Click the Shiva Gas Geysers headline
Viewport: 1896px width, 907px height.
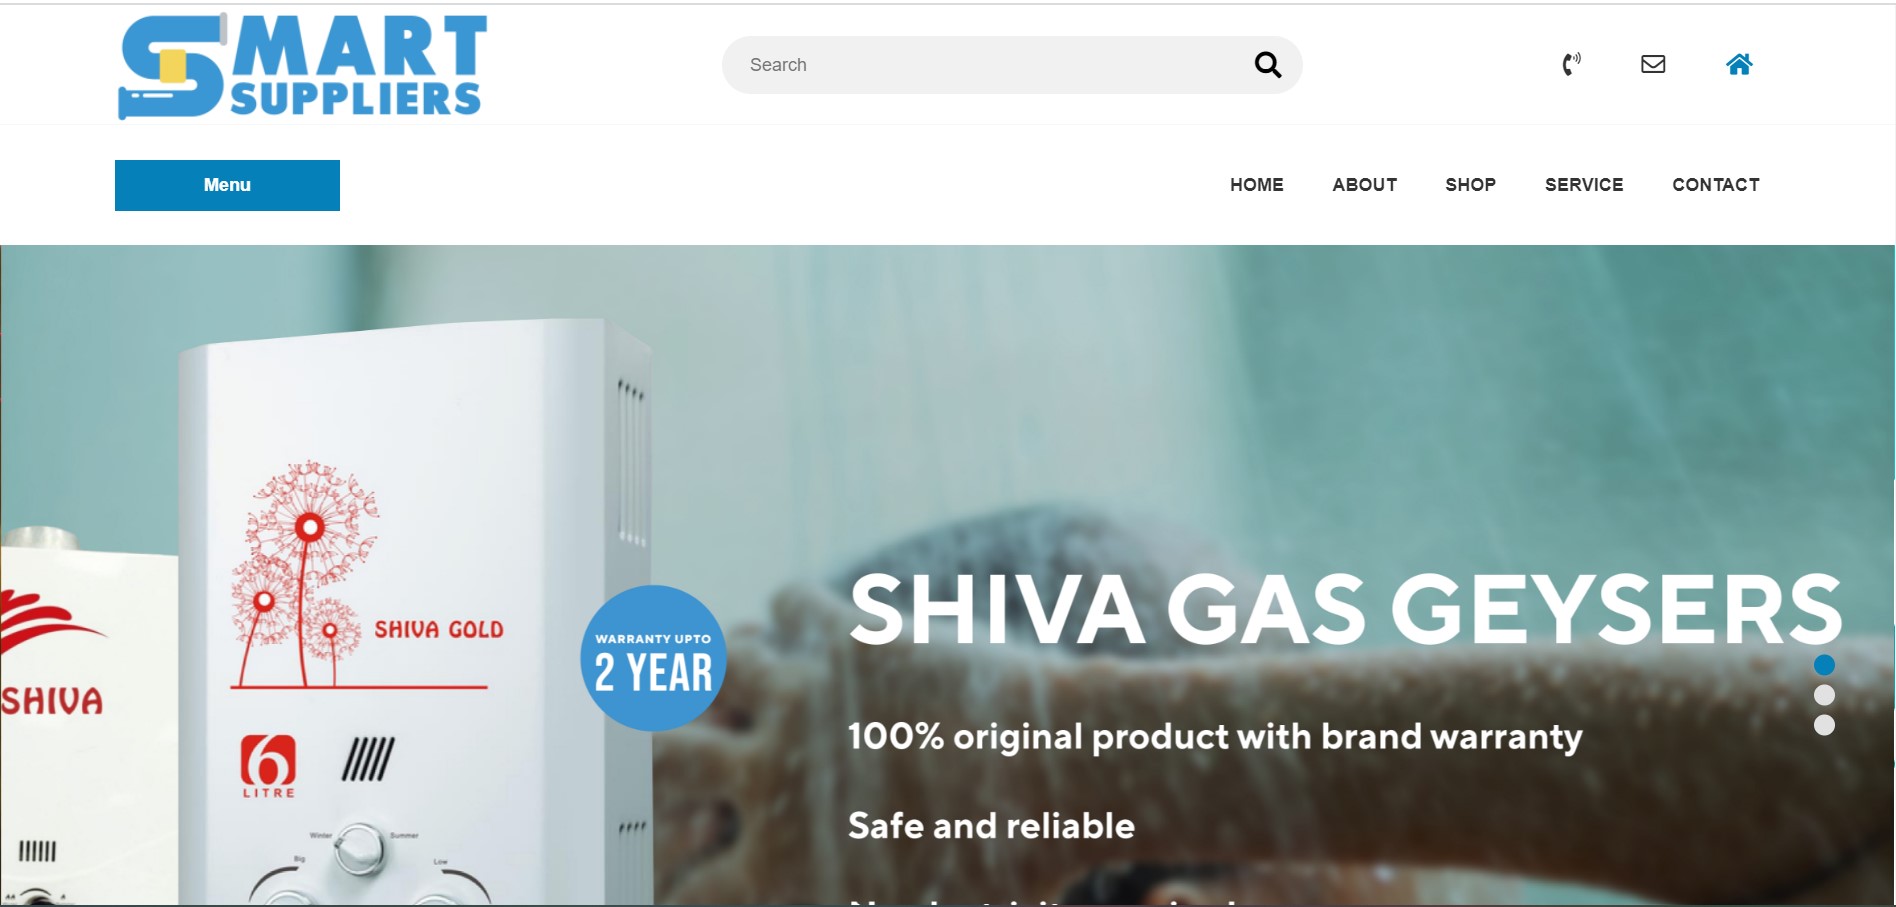(1345, 609)
